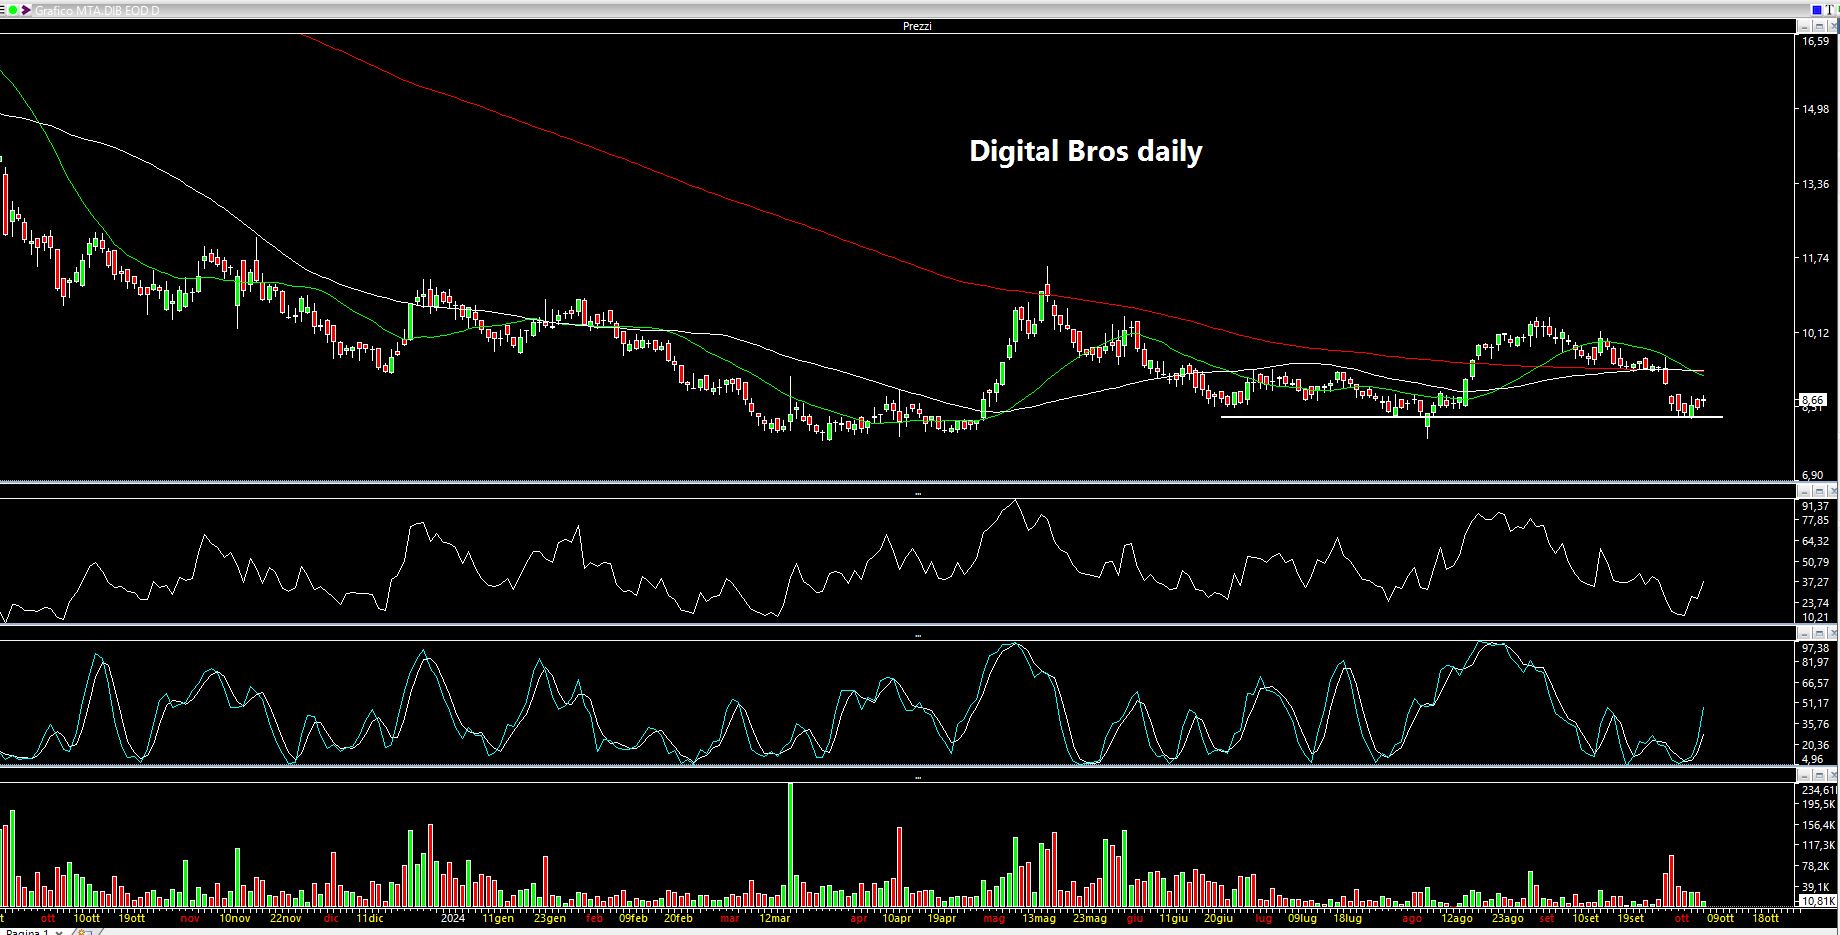Grab the splitter handle above the stochastic pane
The height and width of the screenshot is (935, 1840).
coord(918,635)
